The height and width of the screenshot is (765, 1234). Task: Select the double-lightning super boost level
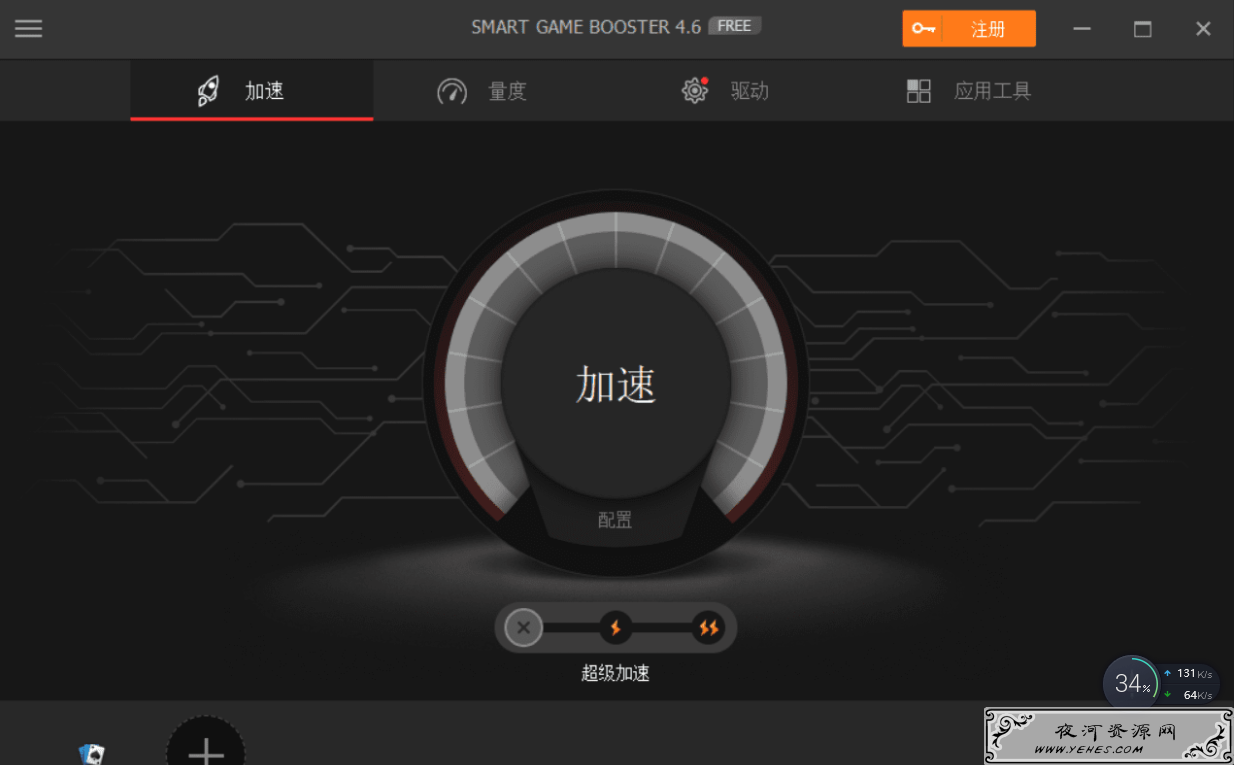click(x=708, y=628)
